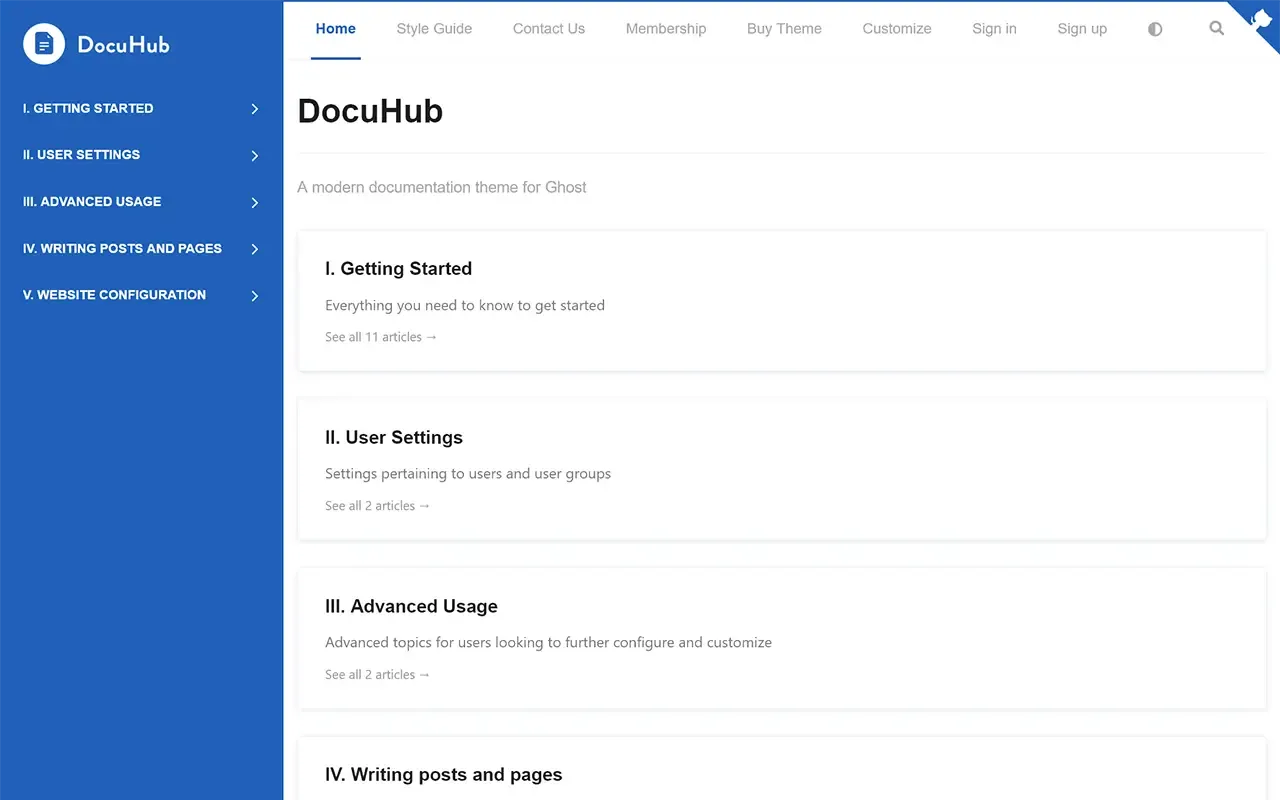Click the DocuHub document logo icon
The width and height of the screenshot is (1280, 800).
(44, 44)
